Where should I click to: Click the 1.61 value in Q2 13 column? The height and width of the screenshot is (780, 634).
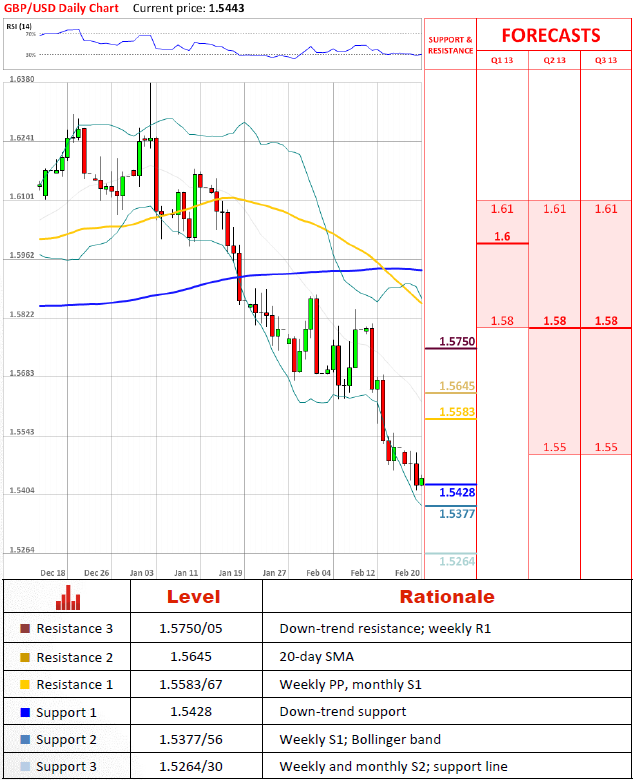[x=554, y=209]
